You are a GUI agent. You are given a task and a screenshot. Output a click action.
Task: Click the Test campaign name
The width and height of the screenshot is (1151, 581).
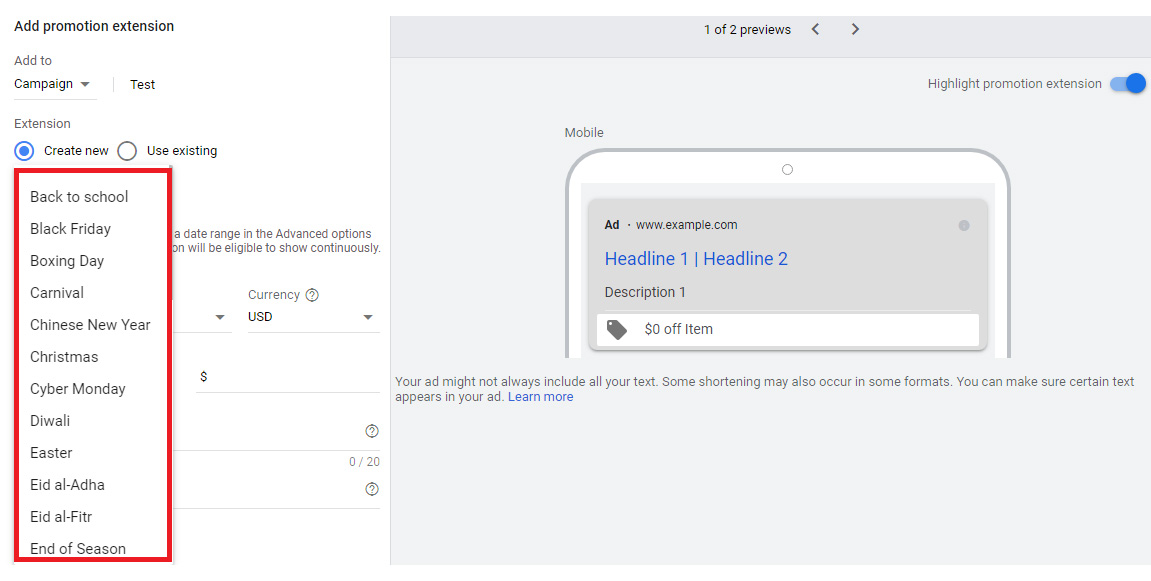pos(142,84)
